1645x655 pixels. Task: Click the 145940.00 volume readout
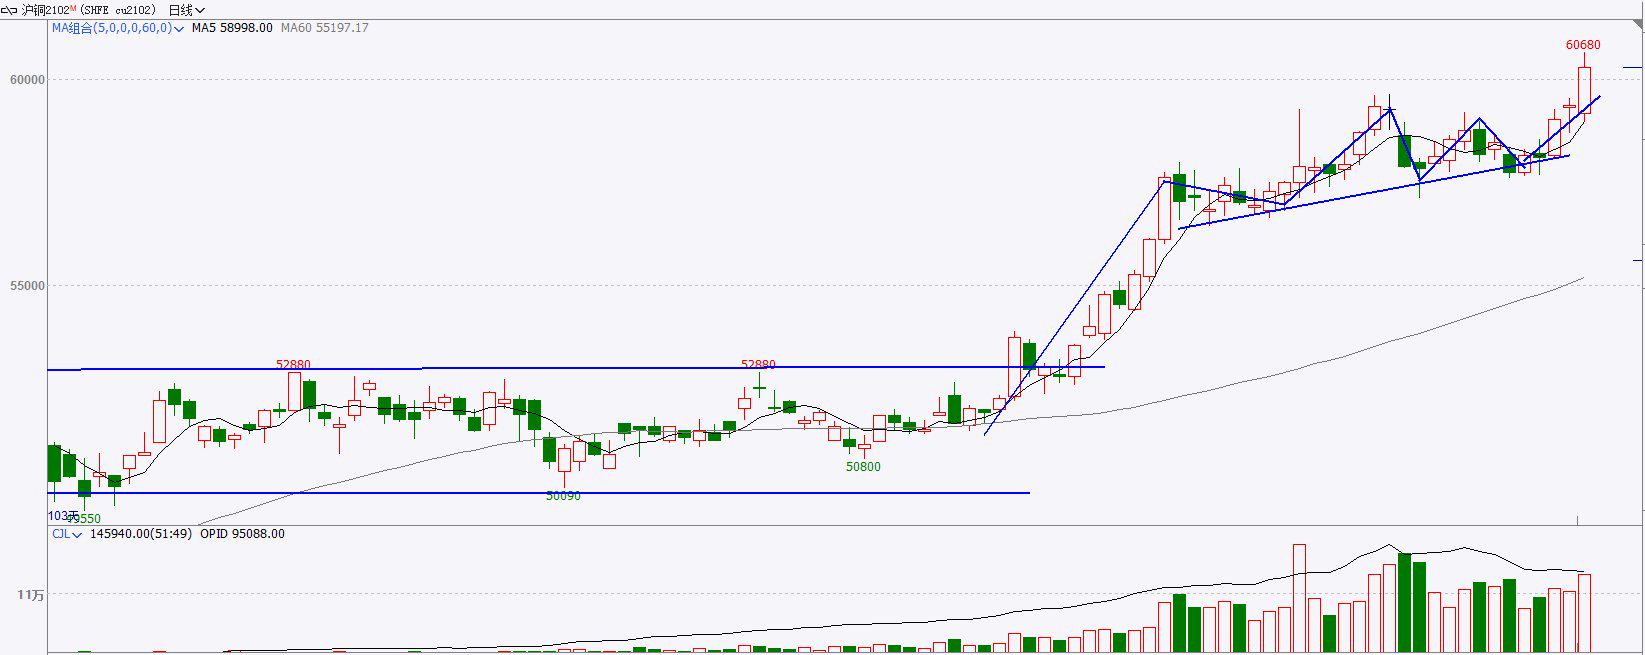[140, 534]
